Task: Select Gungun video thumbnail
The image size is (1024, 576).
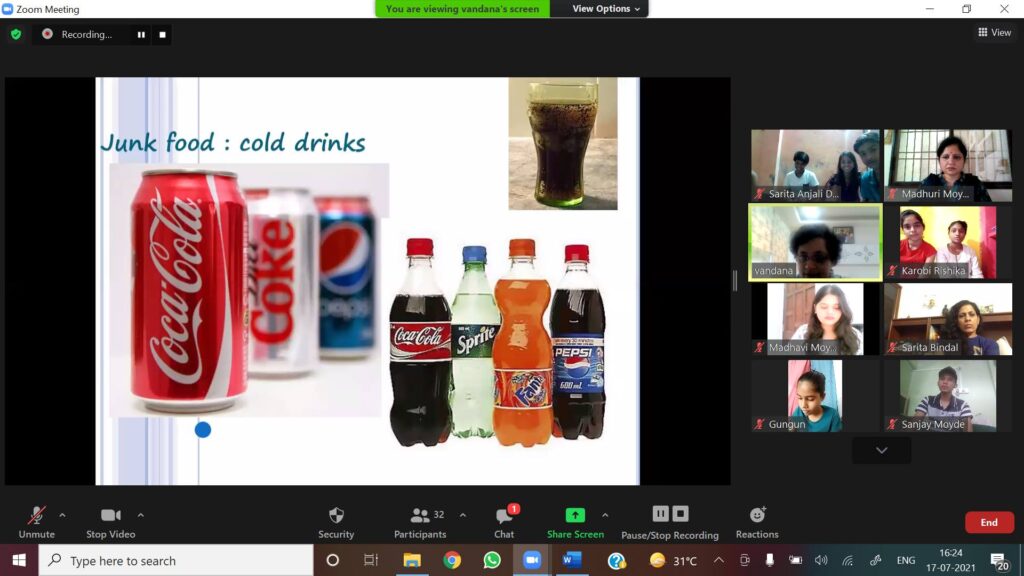Action: point(815,396)
